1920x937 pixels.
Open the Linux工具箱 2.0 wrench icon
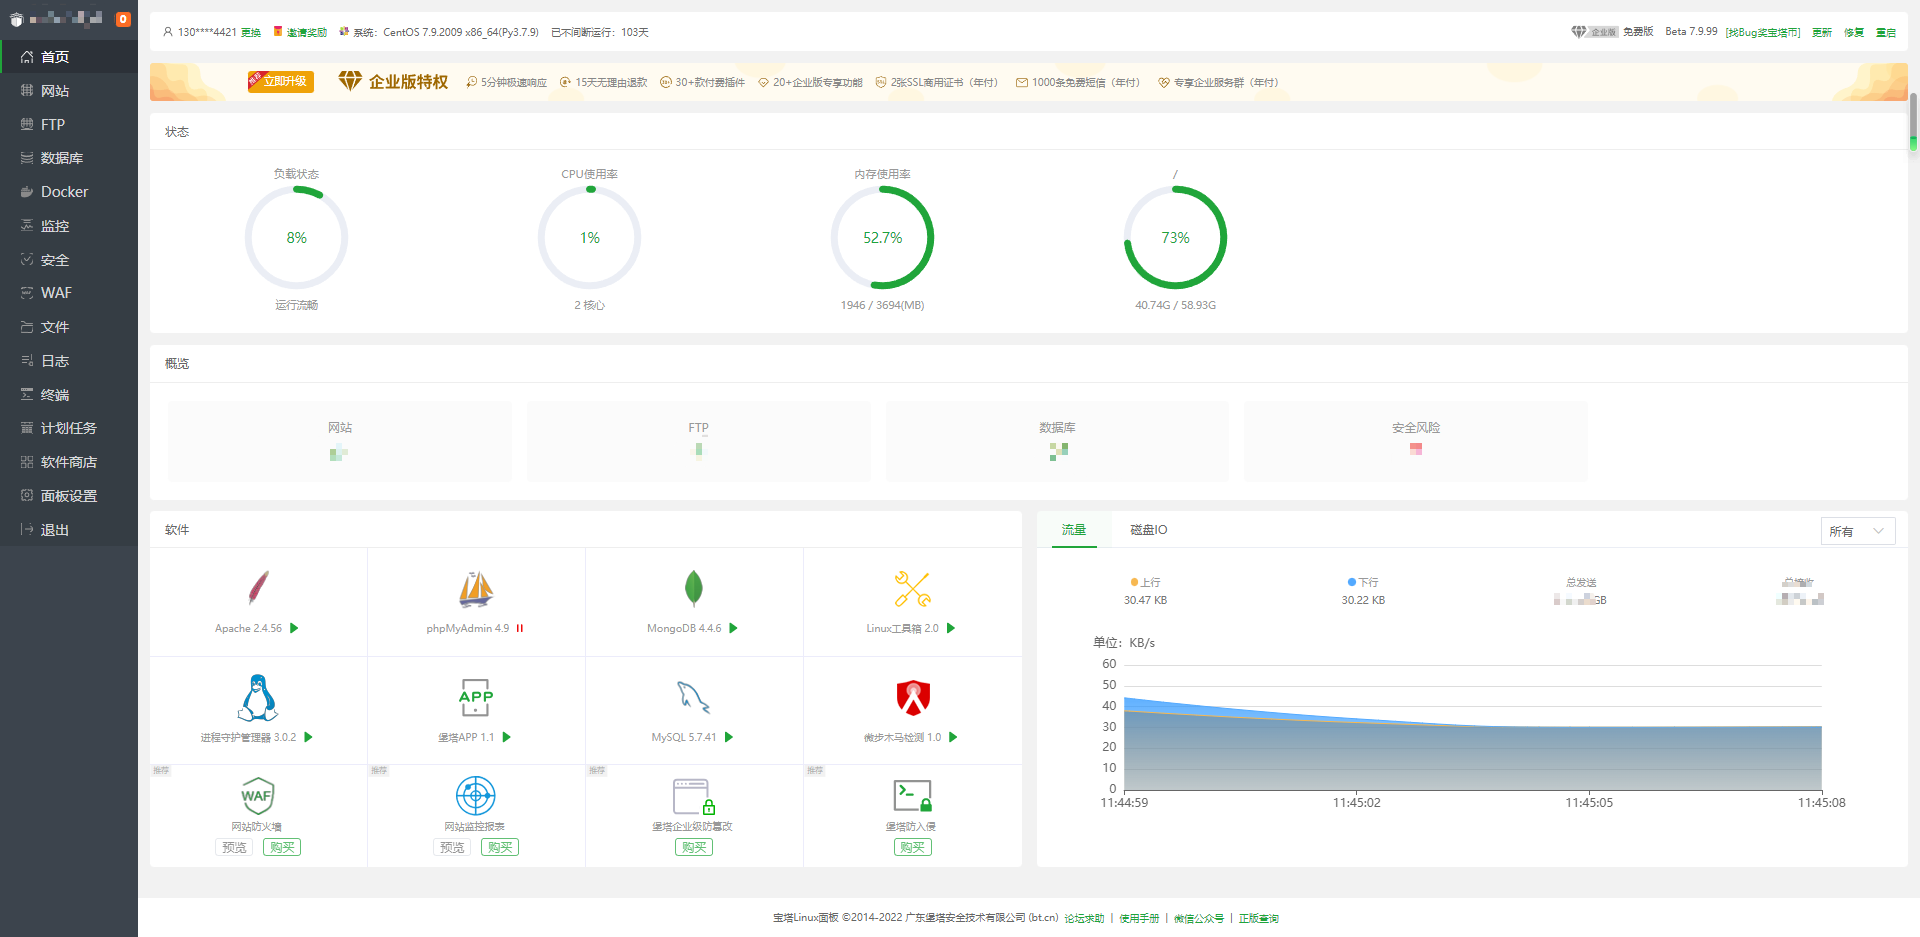point(912,589)
